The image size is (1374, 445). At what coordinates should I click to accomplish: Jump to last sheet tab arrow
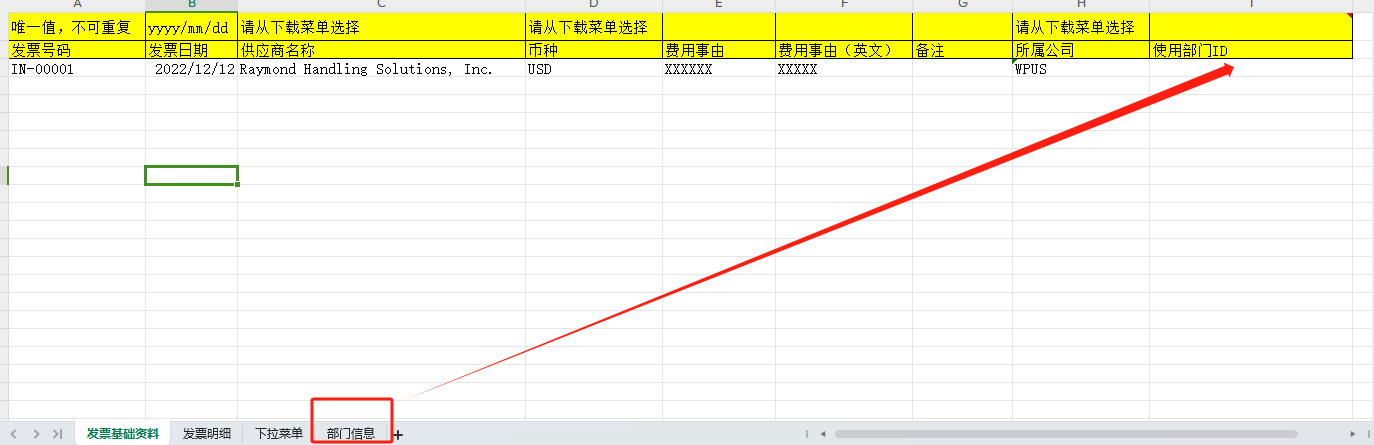(57, 434)
